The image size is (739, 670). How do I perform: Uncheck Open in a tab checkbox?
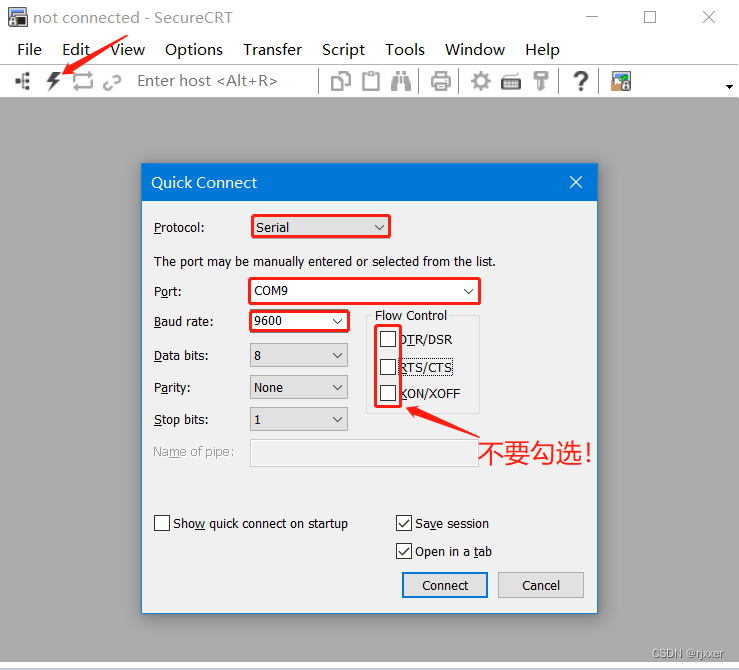tap(404, 551)
